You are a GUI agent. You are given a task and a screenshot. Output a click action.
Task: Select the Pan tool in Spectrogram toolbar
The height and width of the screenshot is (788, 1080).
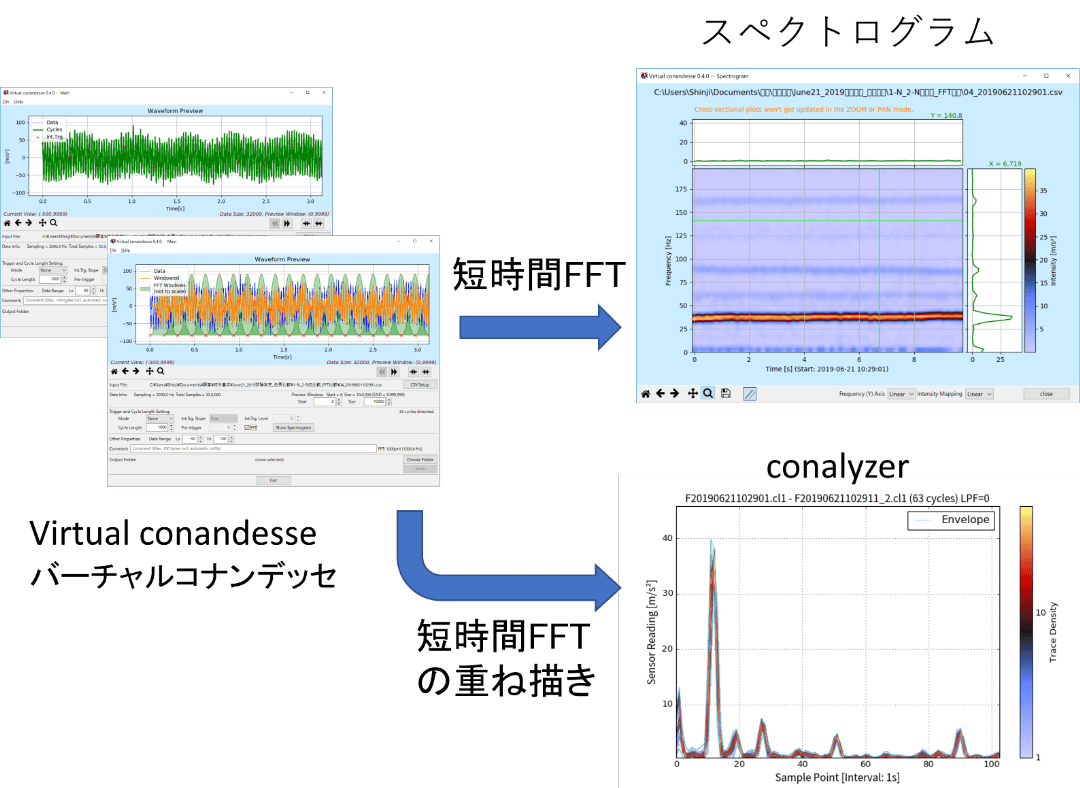tap(693, 393)
